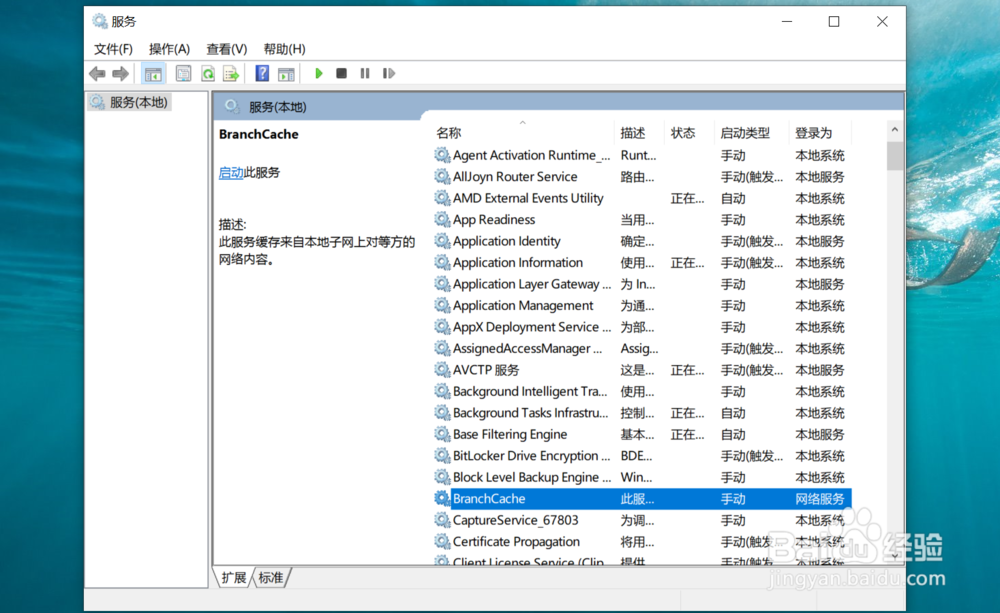Viewport: 1000px width, 613px height.
Task: Start BranchCache with the green play icon
Action: coord(318,72)
